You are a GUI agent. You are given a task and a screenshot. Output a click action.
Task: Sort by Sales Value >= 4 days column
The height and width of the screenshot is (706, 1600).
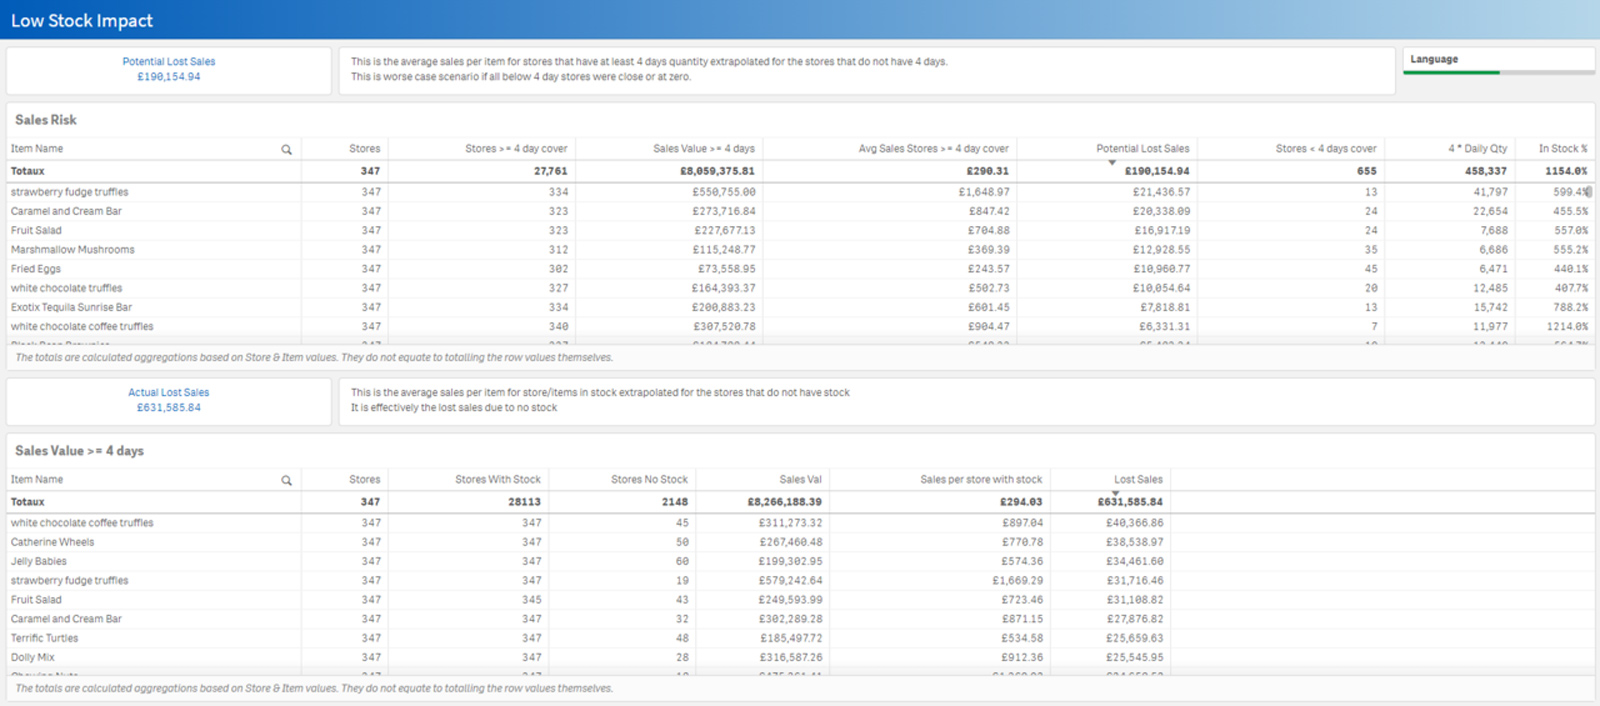(x=704, y=149)
